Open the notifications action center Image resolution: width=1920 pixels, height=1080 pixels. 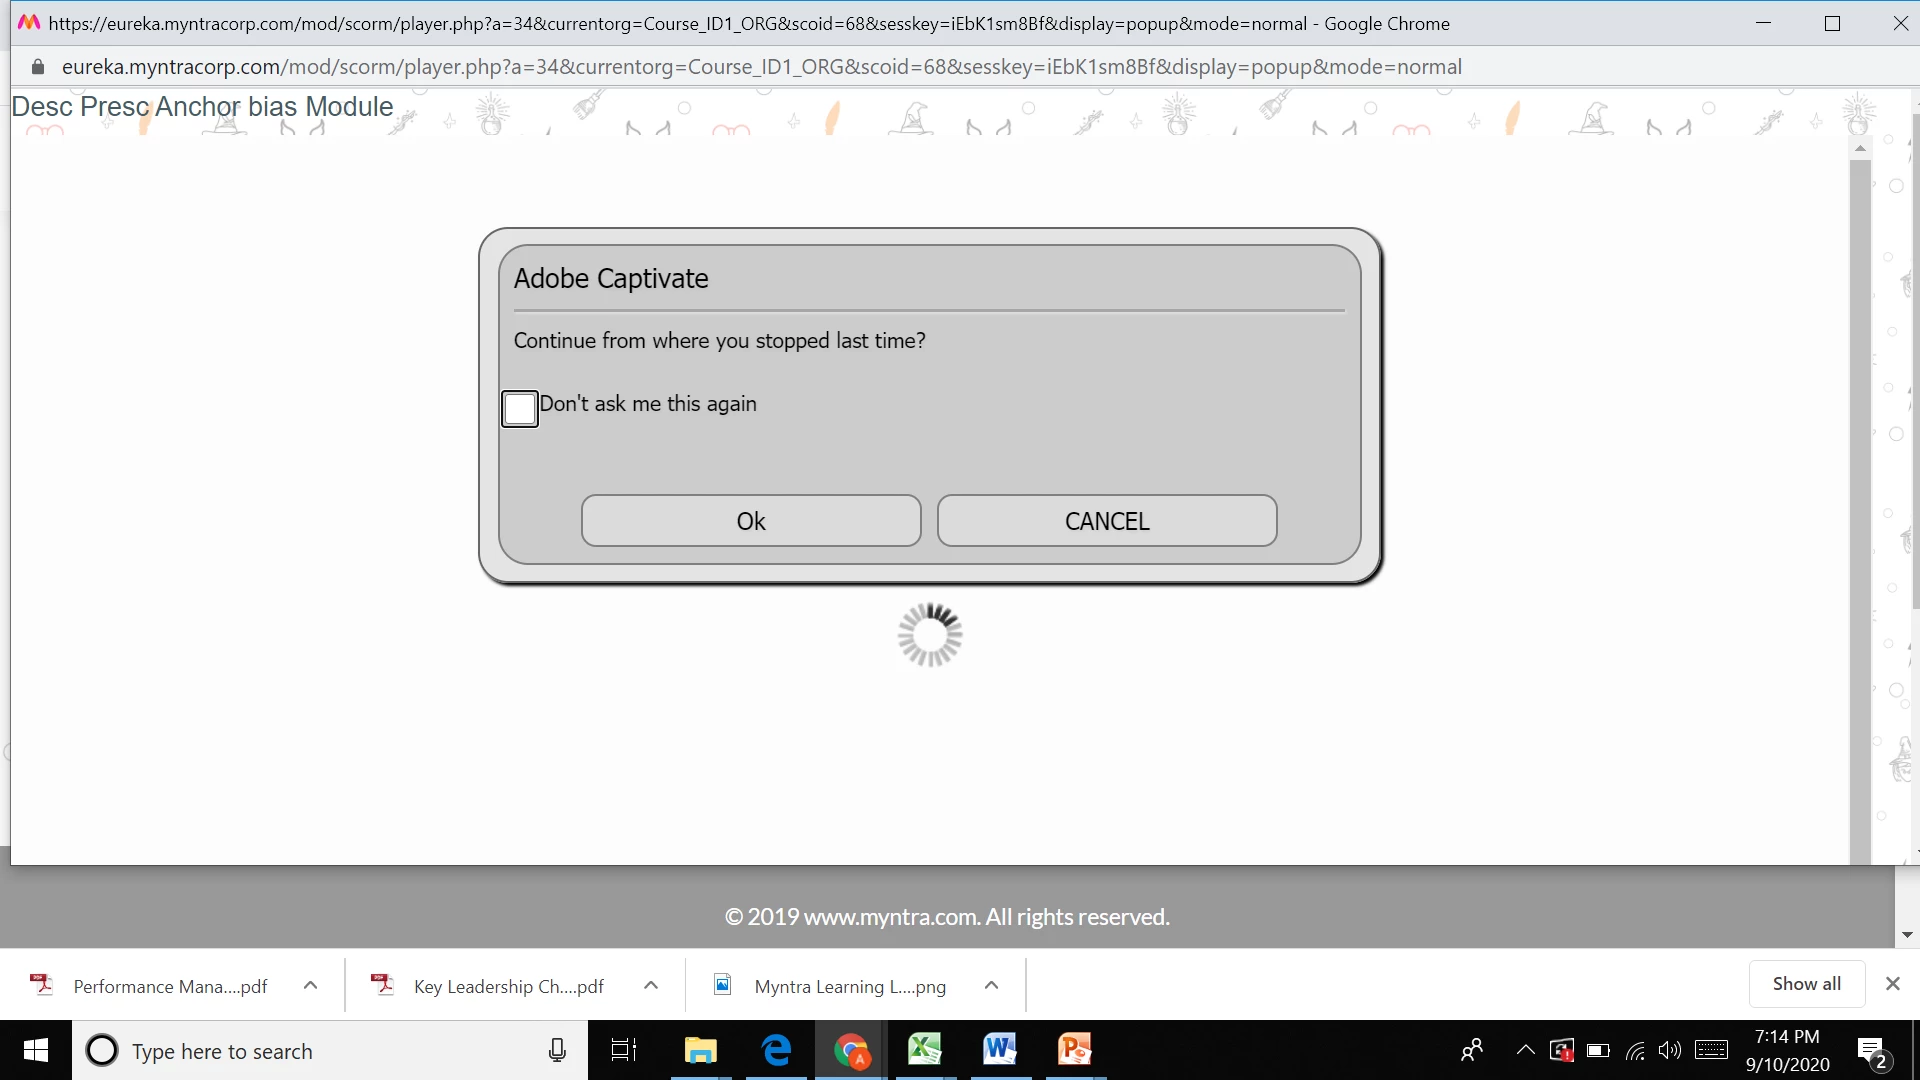[1871, 1052]
